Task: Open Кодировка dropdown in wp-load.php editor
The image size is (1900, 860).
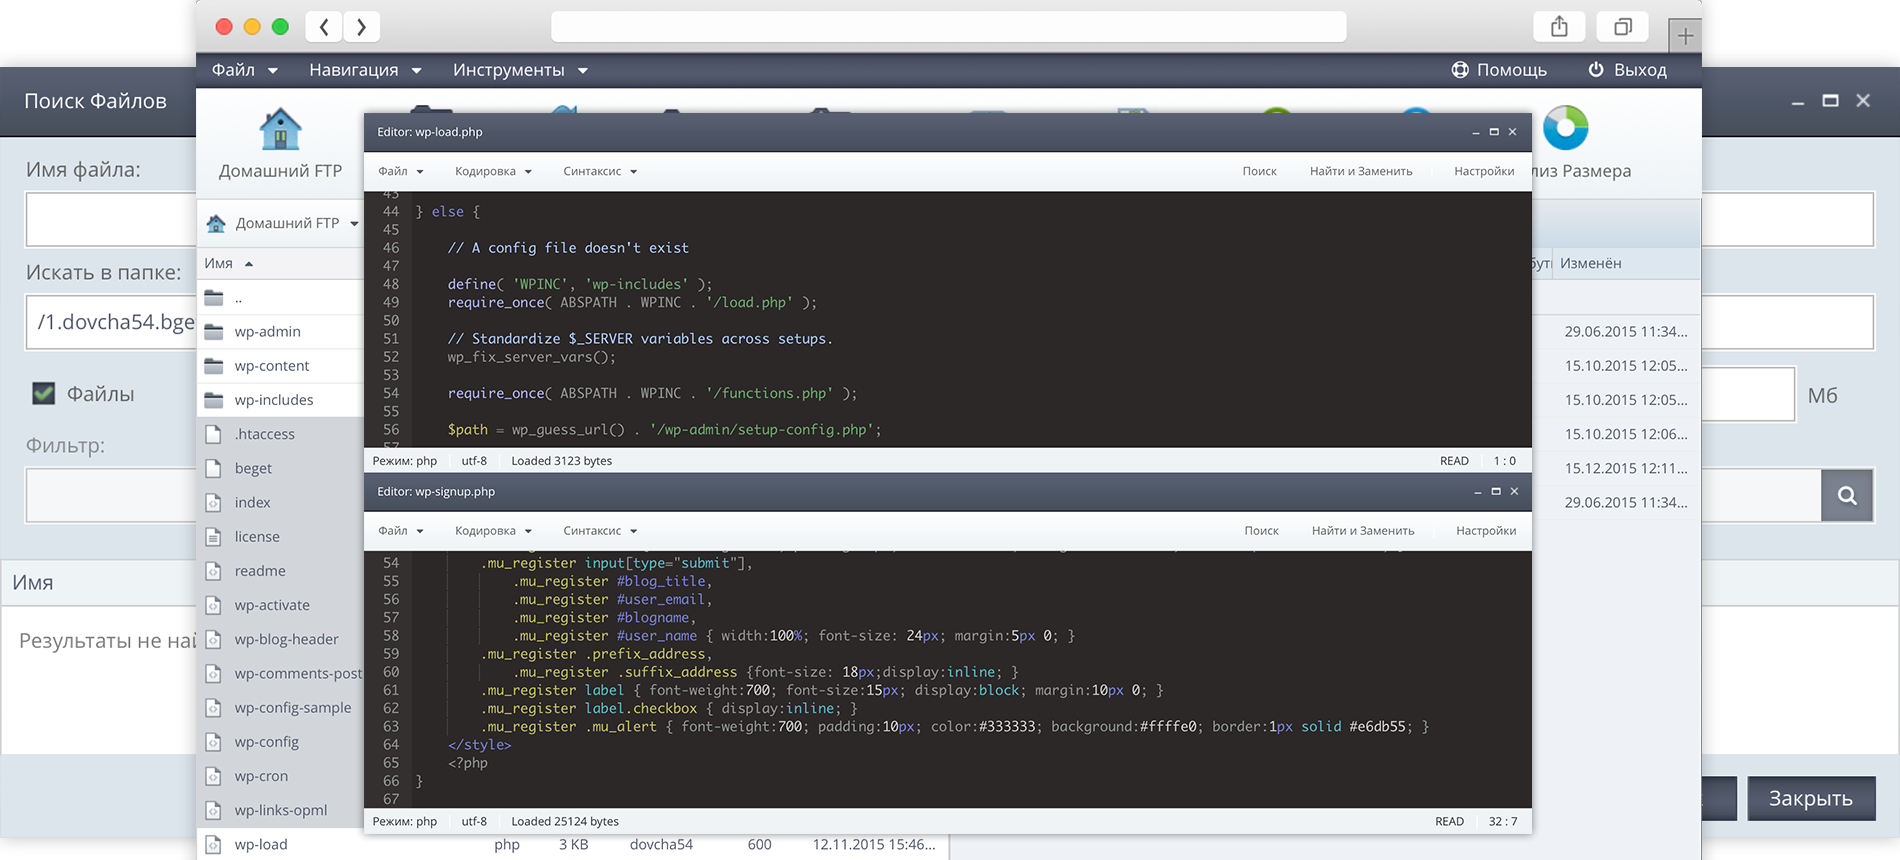Action: (x=493, y=171)
